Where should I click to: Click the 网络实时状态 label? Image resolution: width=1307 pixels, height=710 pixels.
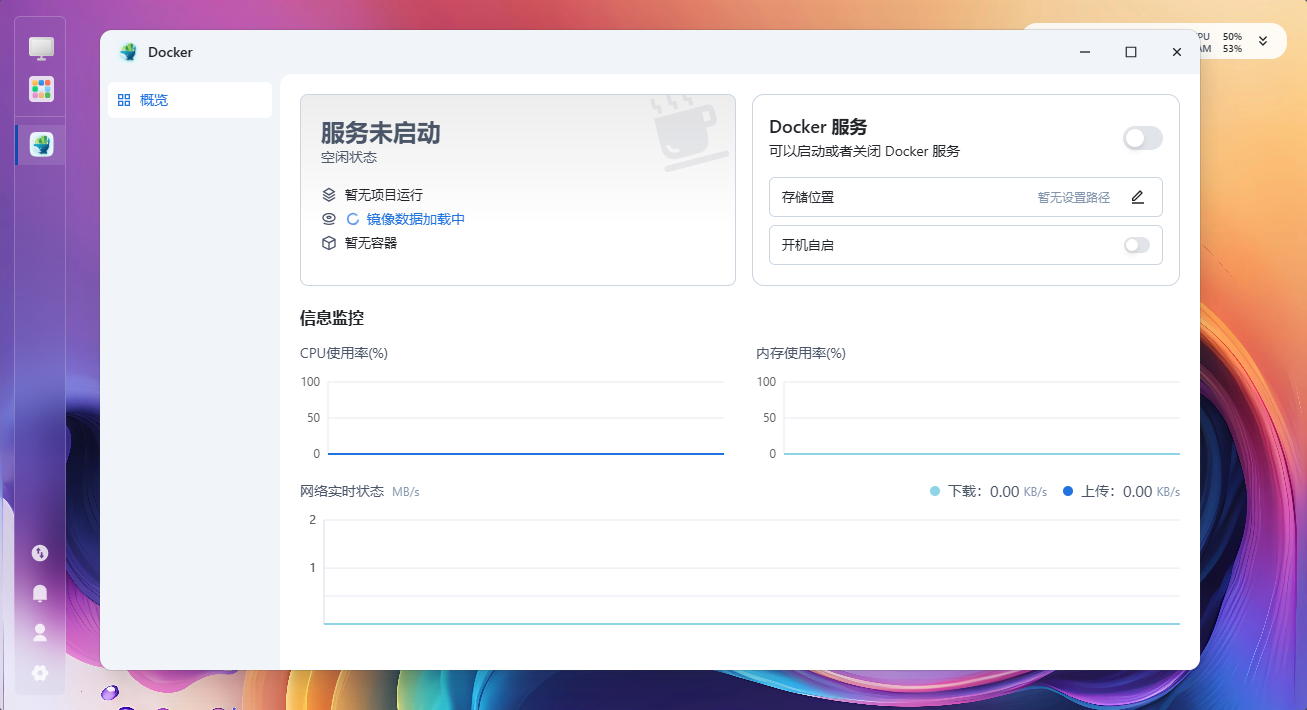click(x=342, y=492)
